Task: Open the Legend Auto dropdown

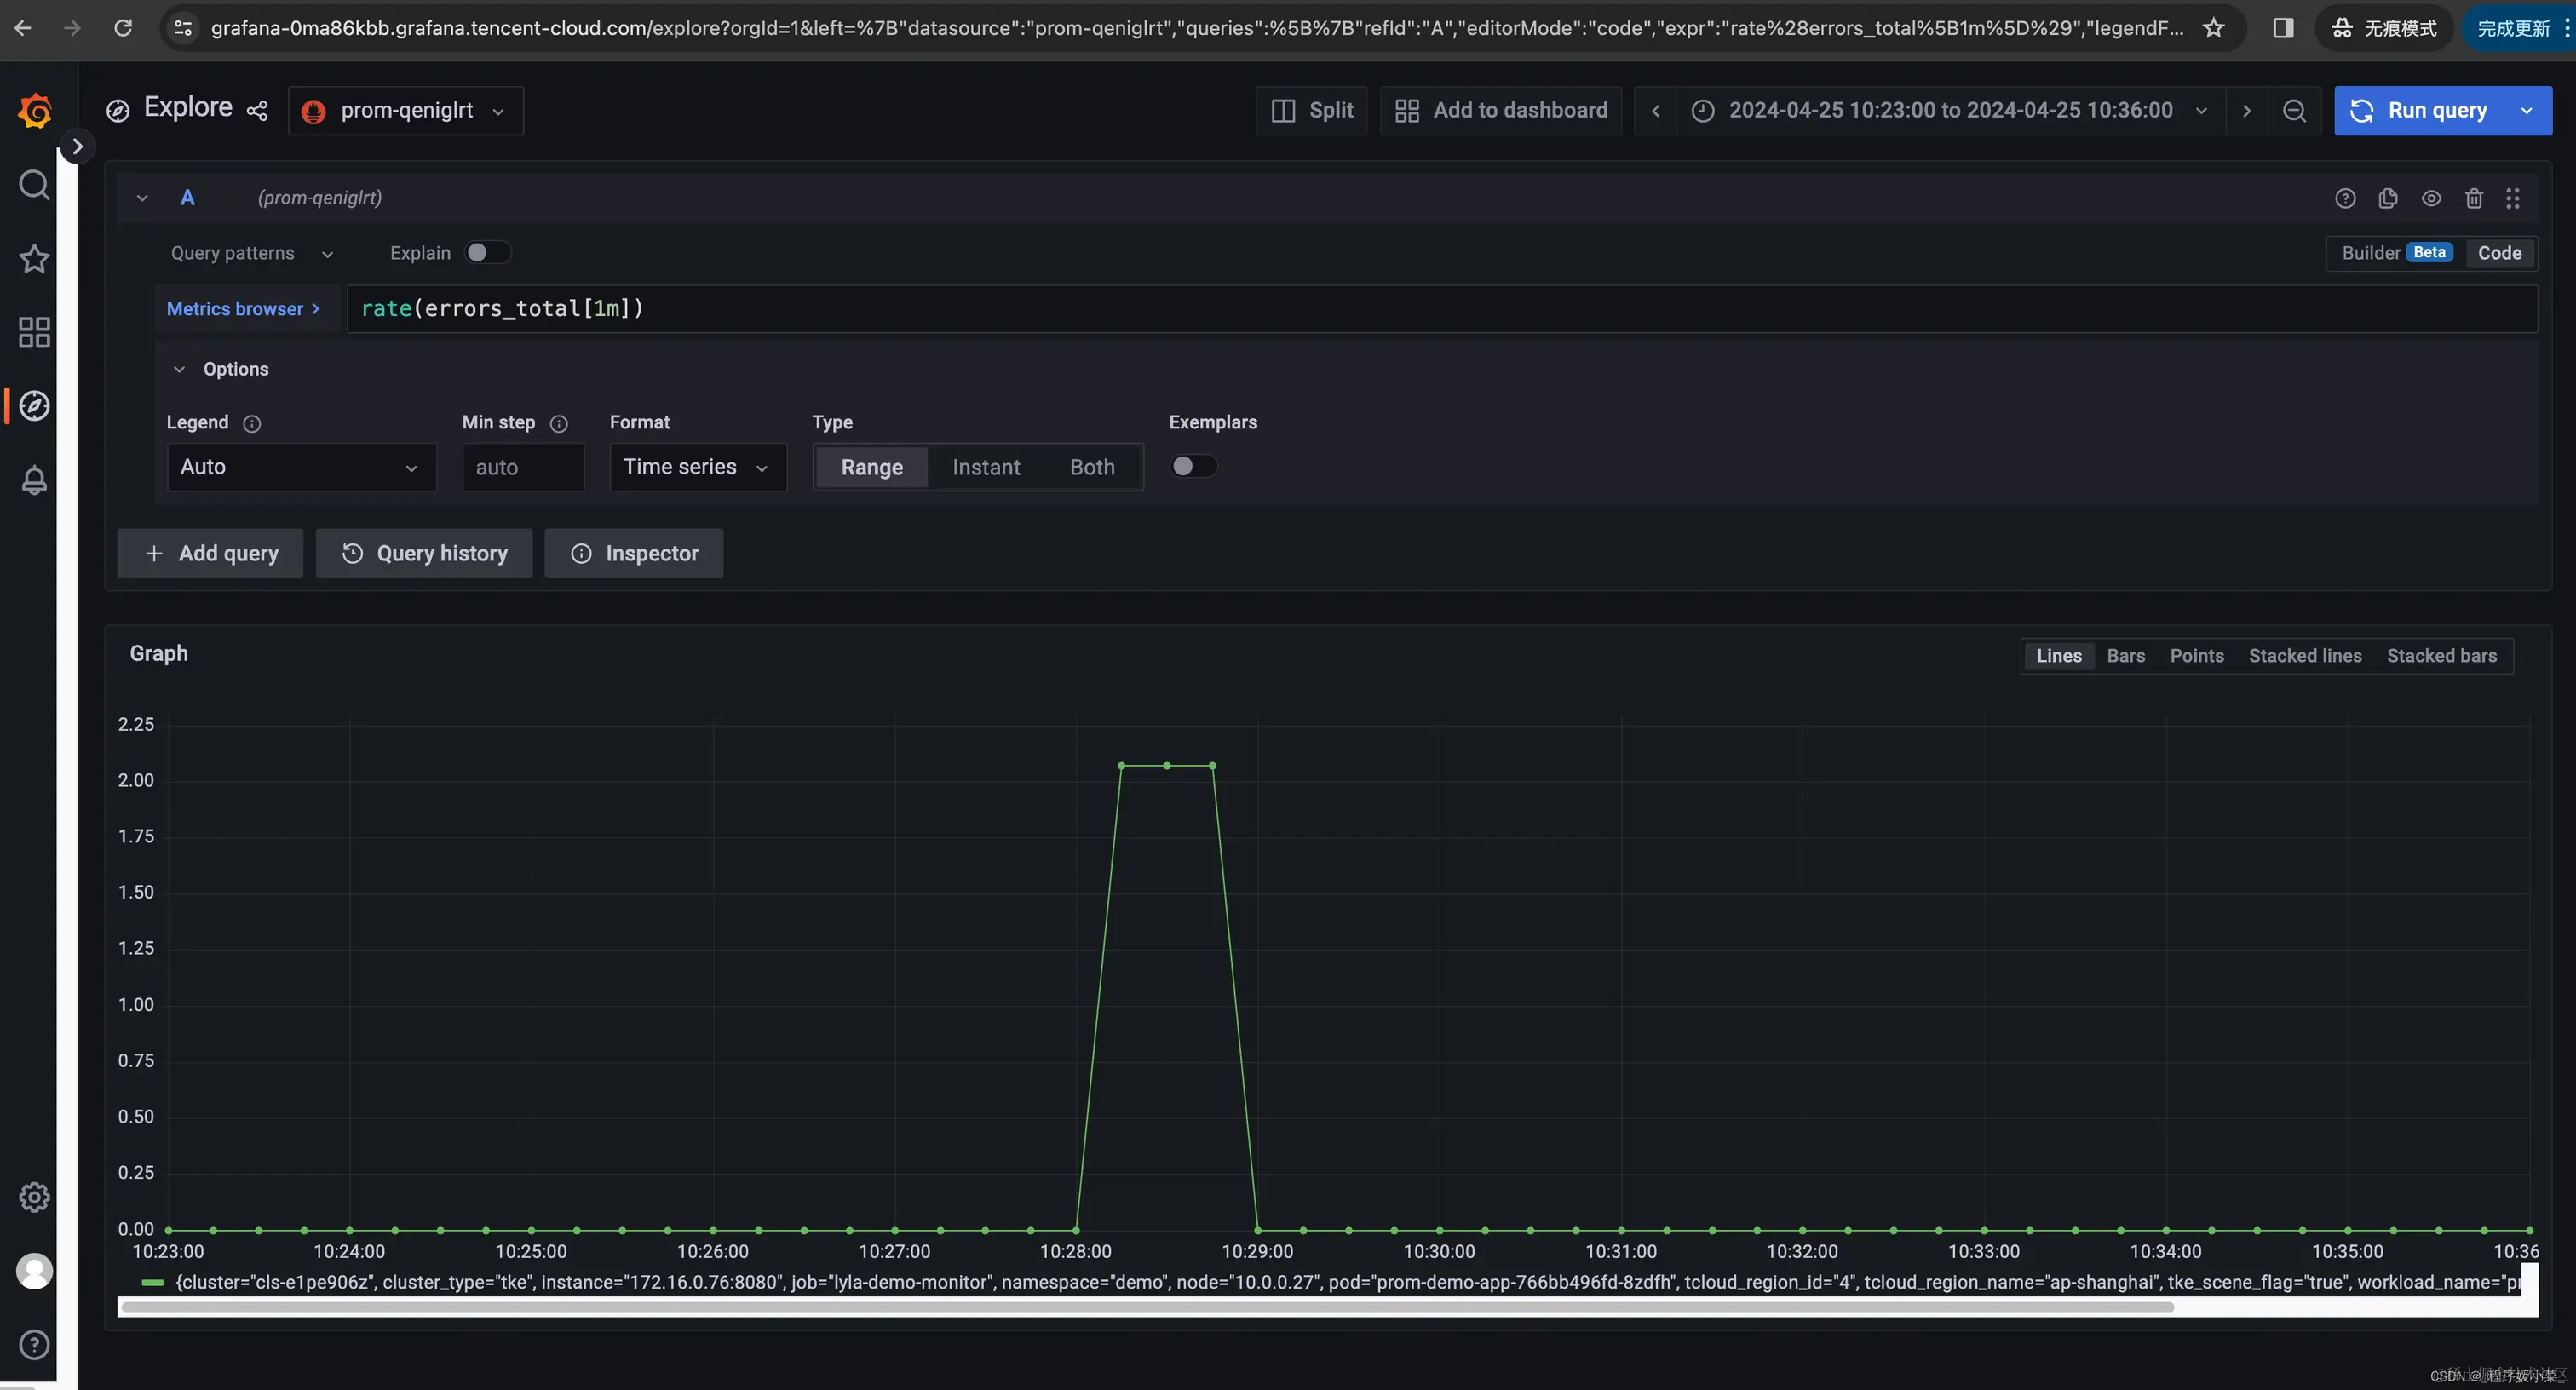Action: coord(301,467)
